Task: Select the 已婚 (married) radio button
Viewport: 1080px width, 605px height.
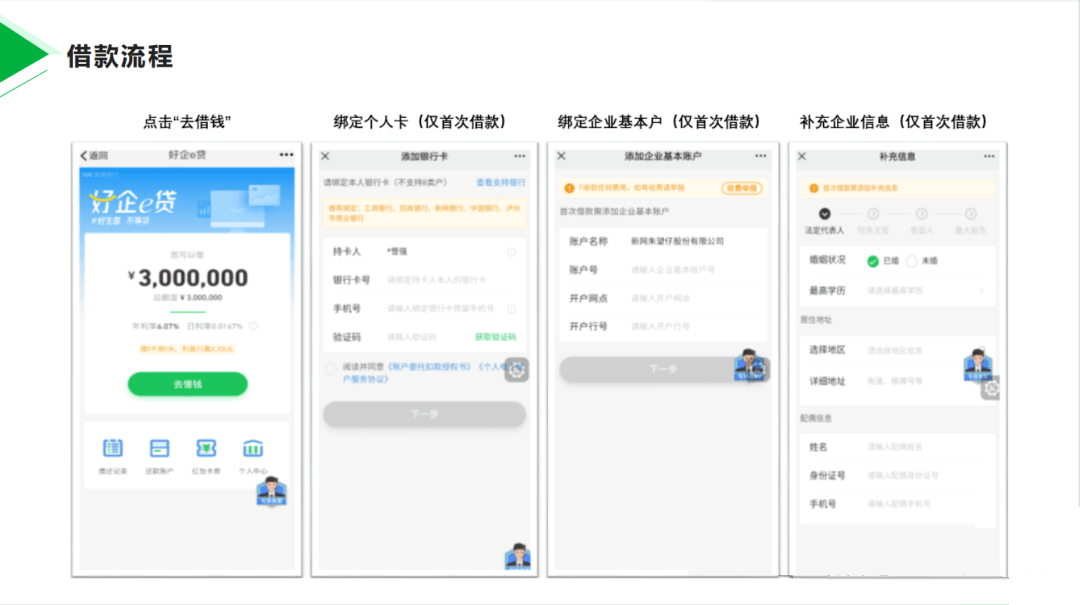Action: (872, 261)
